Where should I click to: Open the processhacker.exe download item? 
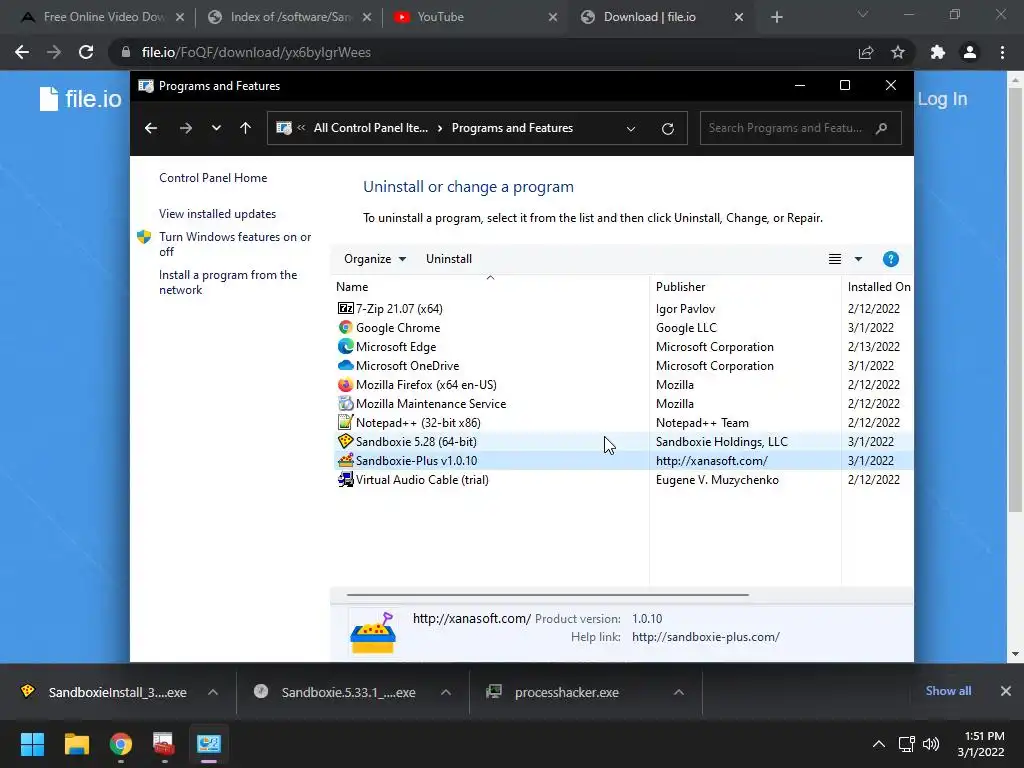pos(567,692)
